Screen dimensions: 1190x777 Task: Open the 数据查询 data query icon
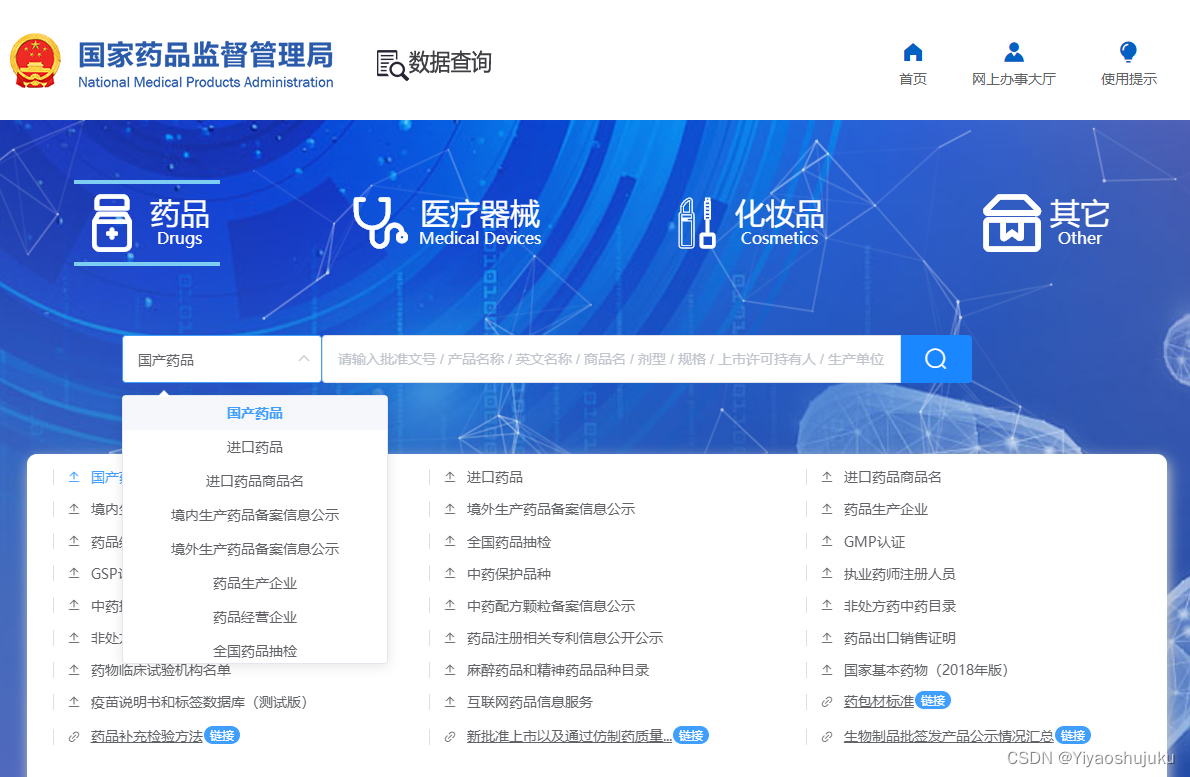tap(392, 64)
